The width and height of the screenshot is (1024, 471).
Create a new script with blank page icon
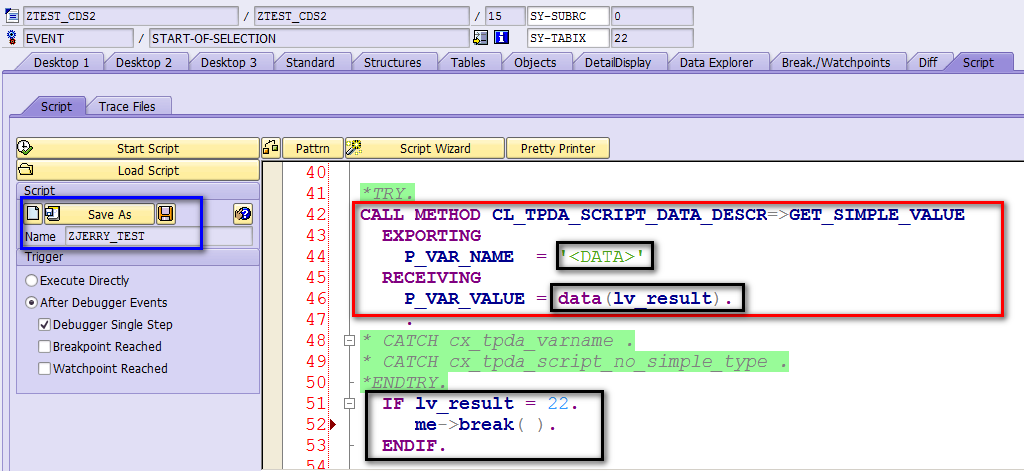(x=33, y=214)
